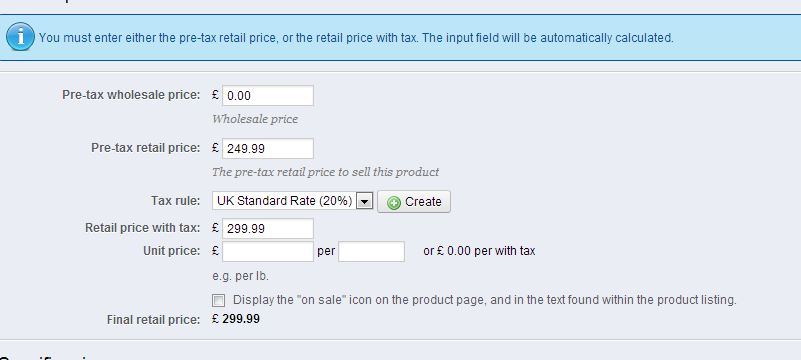Click the "Pre-tax retail price:" label
Image resolution: width=801 pixels, height=360 pixels.
click(146, 148)
